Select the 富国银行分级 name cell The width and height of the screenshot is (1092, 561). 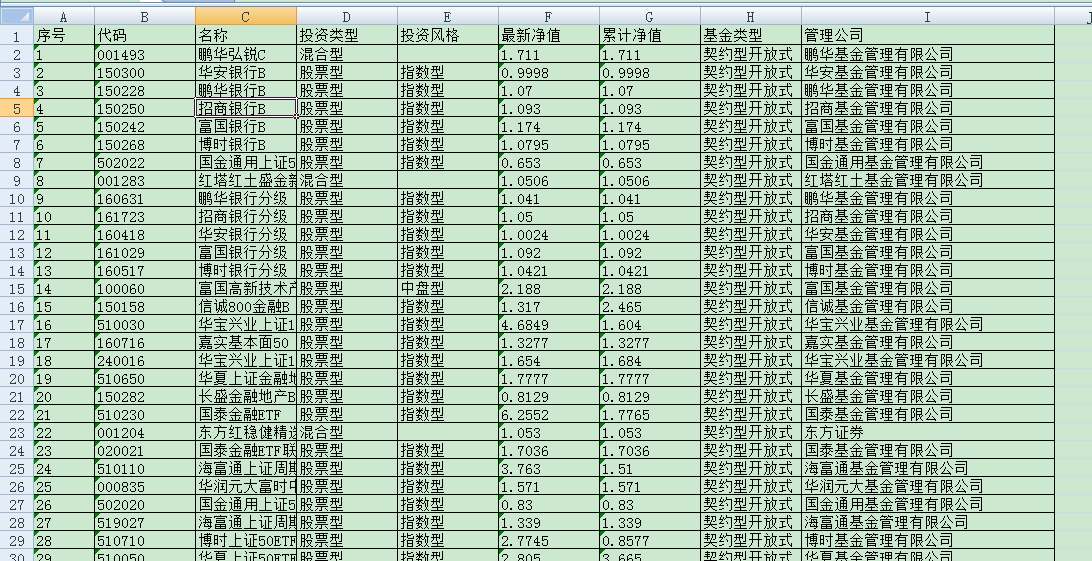(x=246, y=253)
